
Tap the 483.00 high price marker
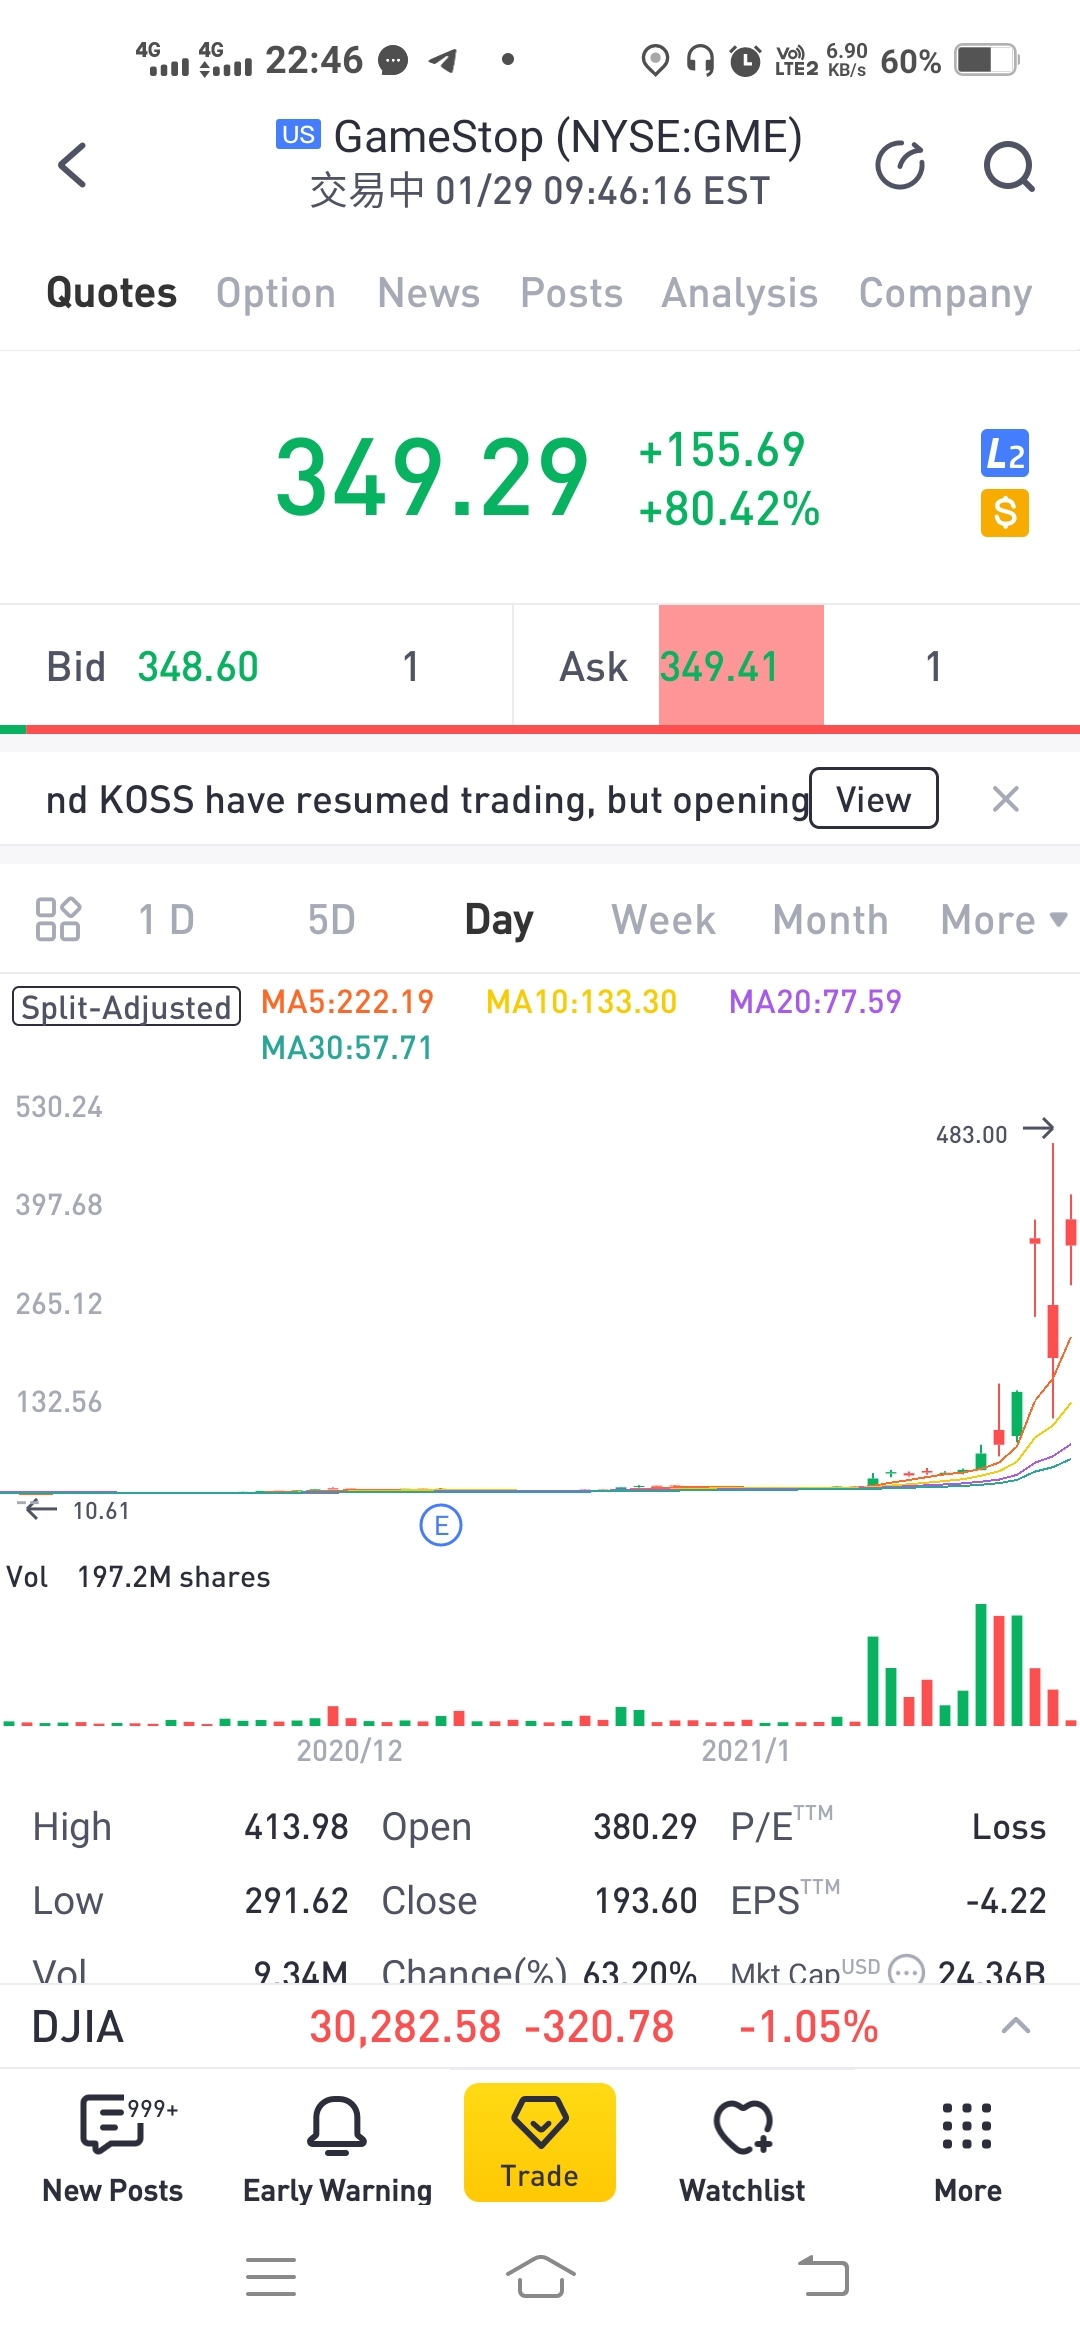point(972,1134)
